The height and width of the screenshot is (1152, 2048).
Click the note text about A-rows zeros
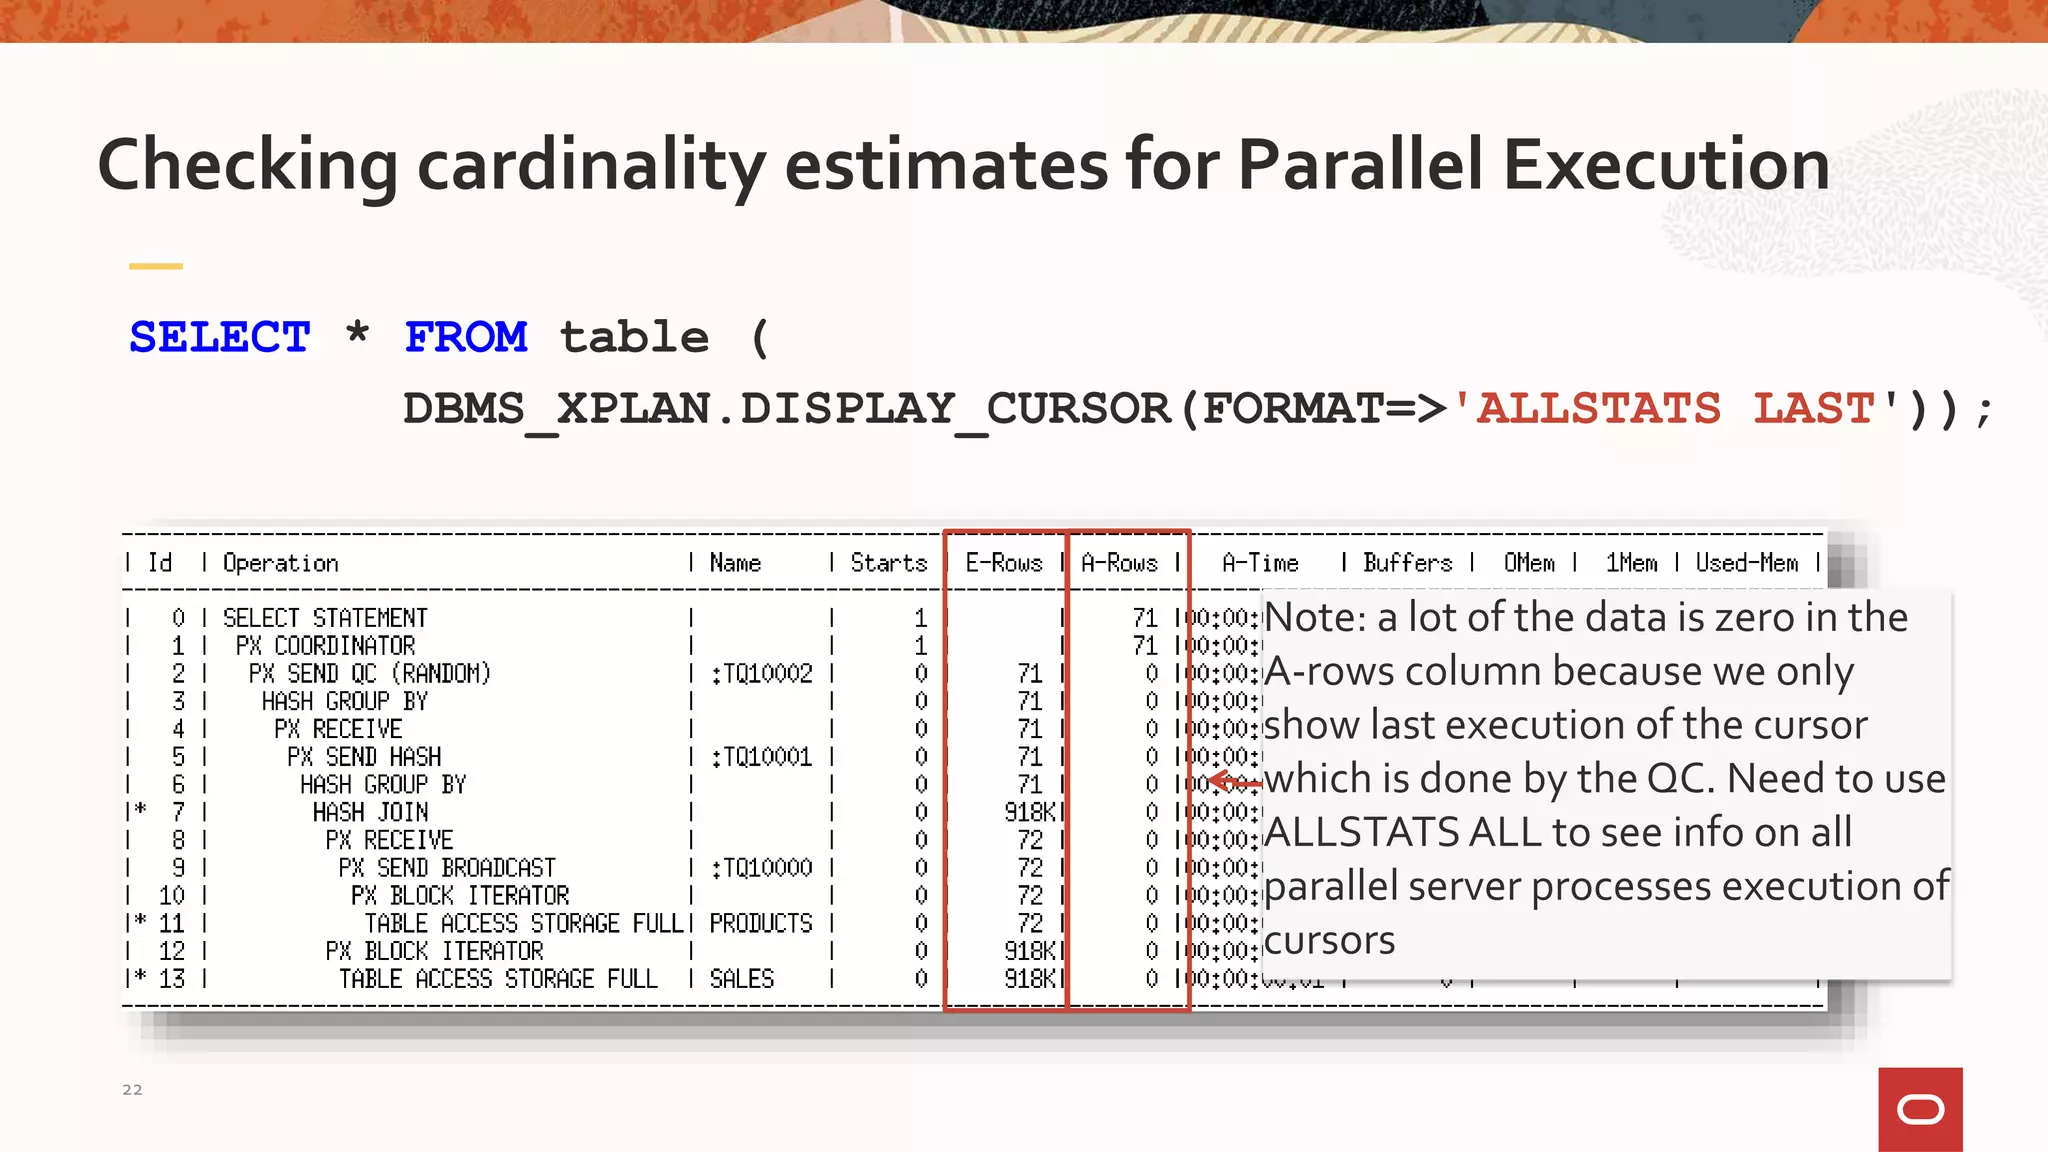1606,779
